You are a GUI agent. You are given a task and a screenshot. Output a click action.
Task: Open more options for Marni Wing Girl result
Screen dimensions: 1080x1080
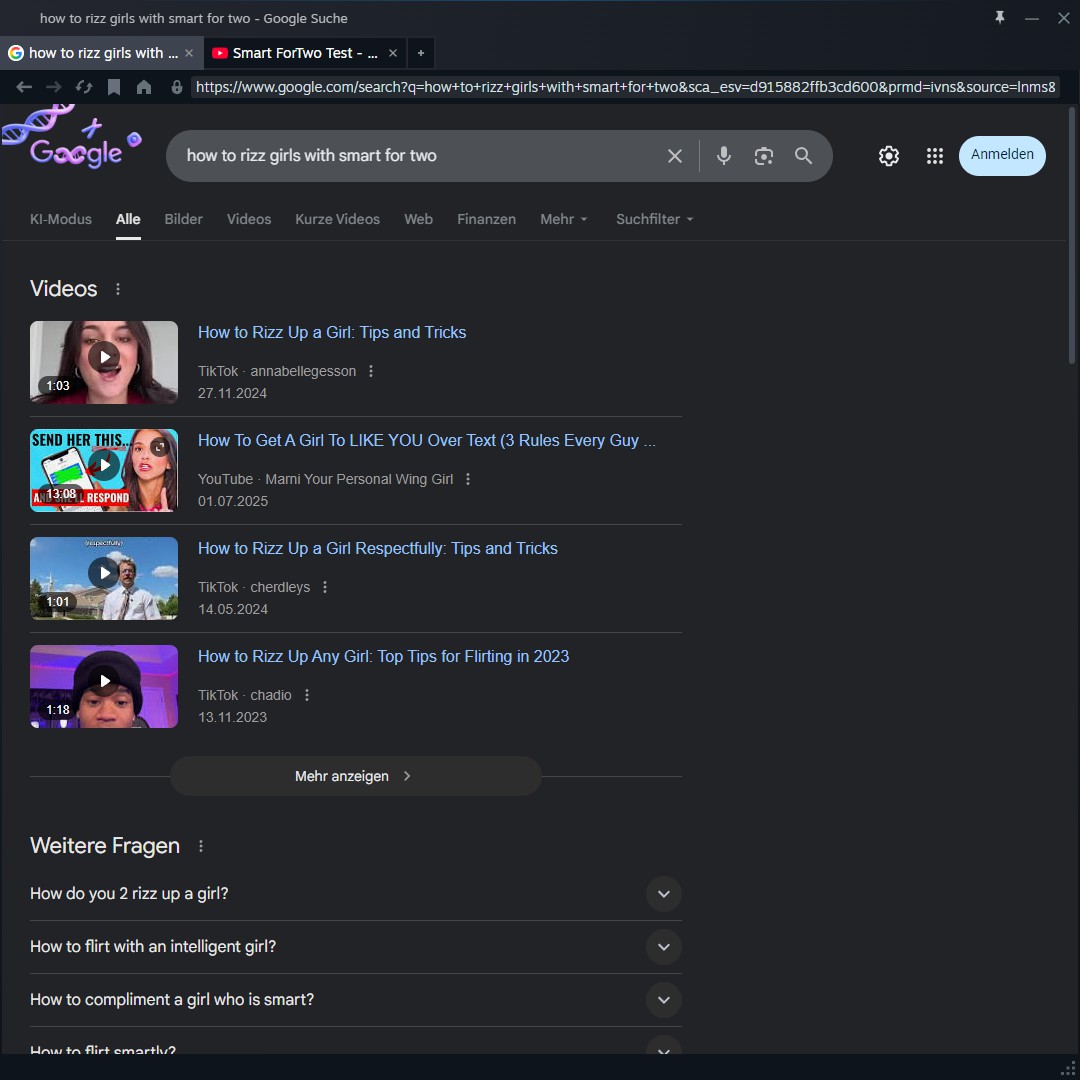click(x=468, y=479)
